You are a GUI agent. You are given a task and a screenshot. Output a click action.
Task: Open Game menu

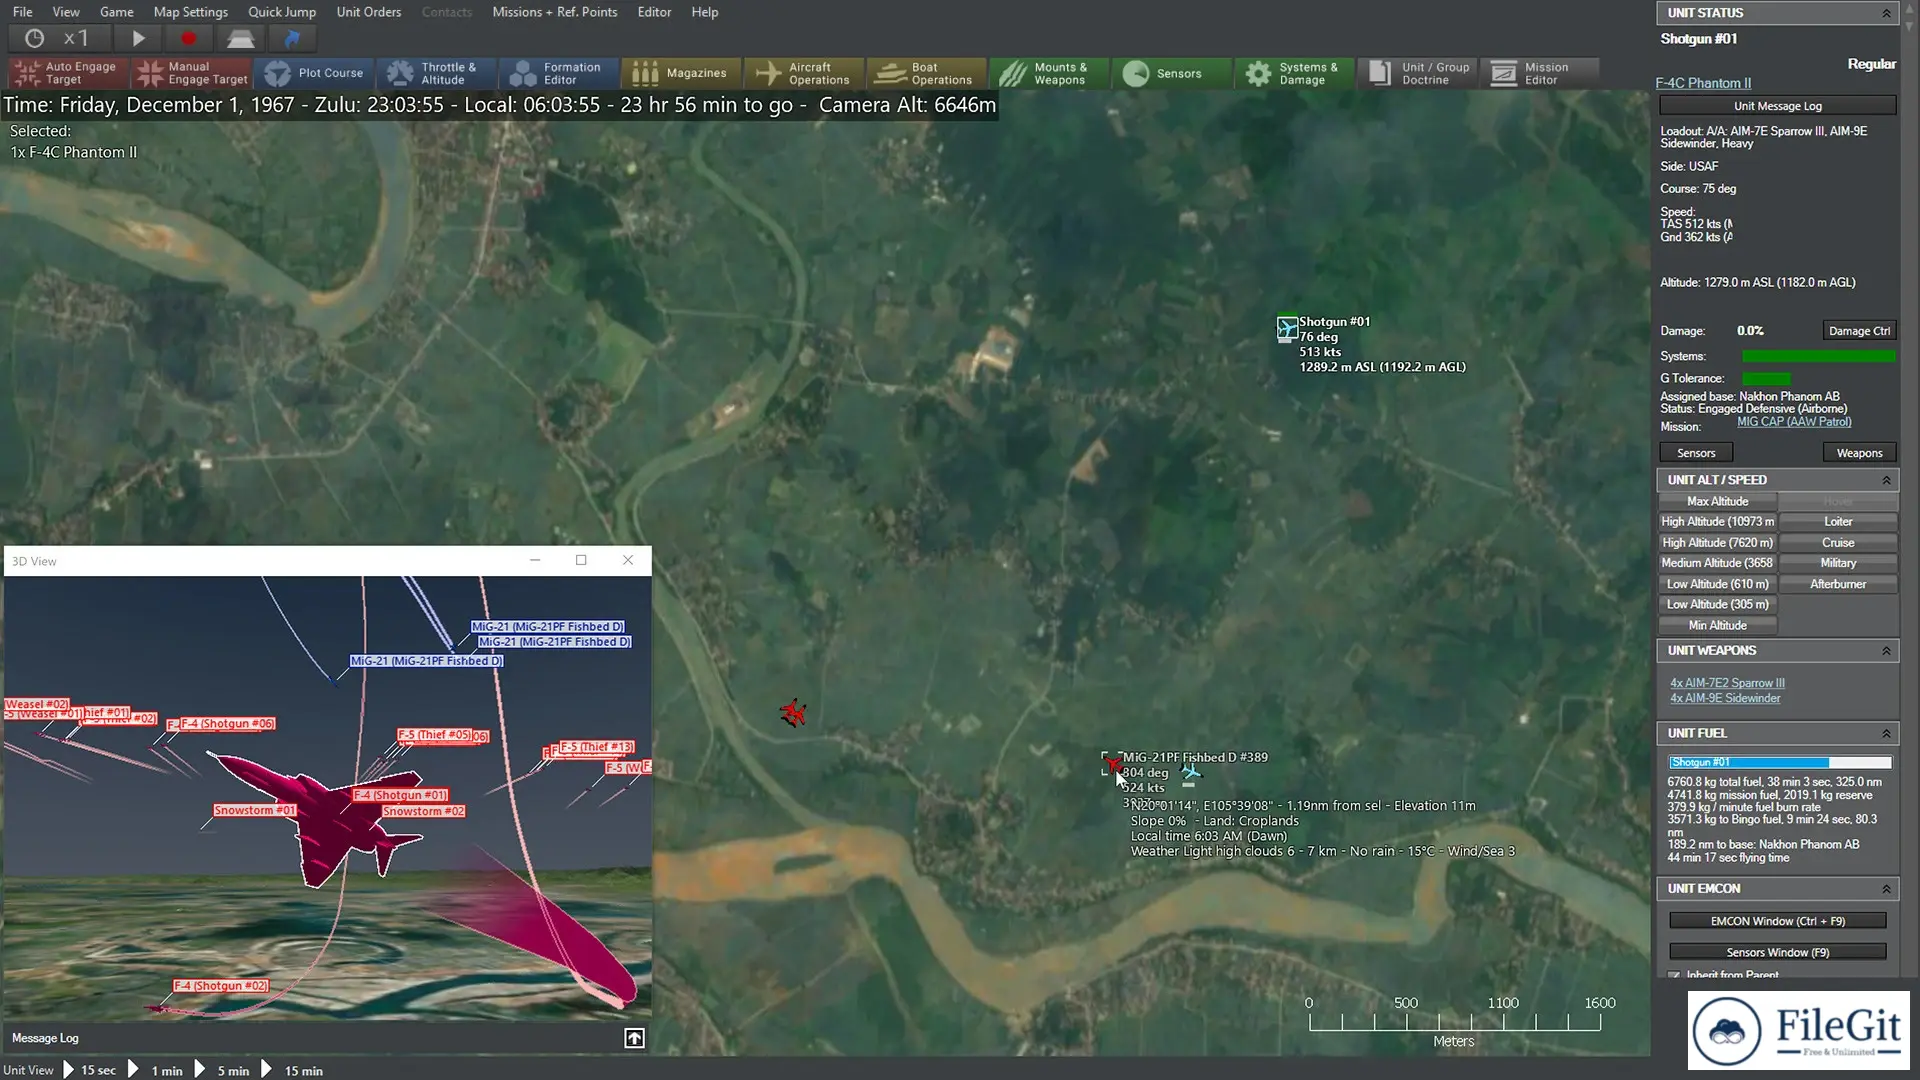coord(117,12)
